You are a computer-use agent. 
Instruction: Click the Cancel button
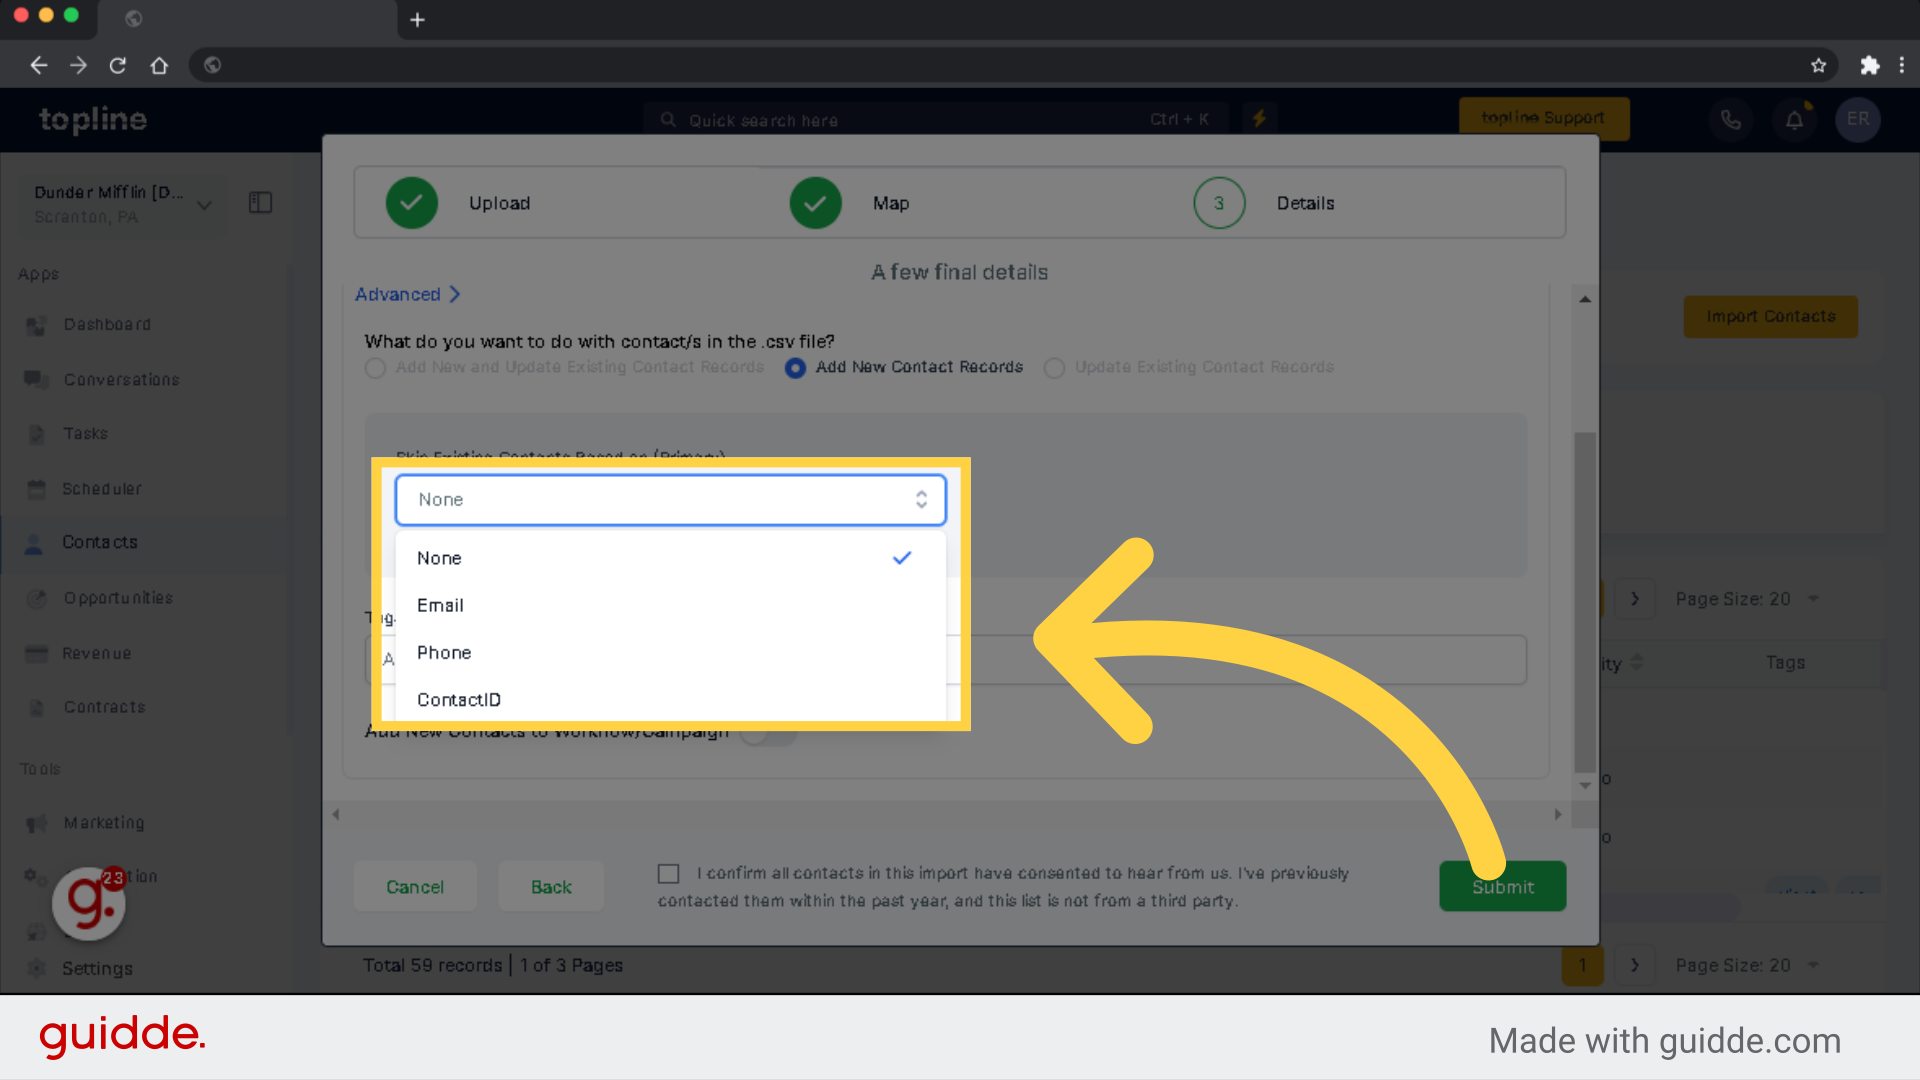click(x=413, y=886)
